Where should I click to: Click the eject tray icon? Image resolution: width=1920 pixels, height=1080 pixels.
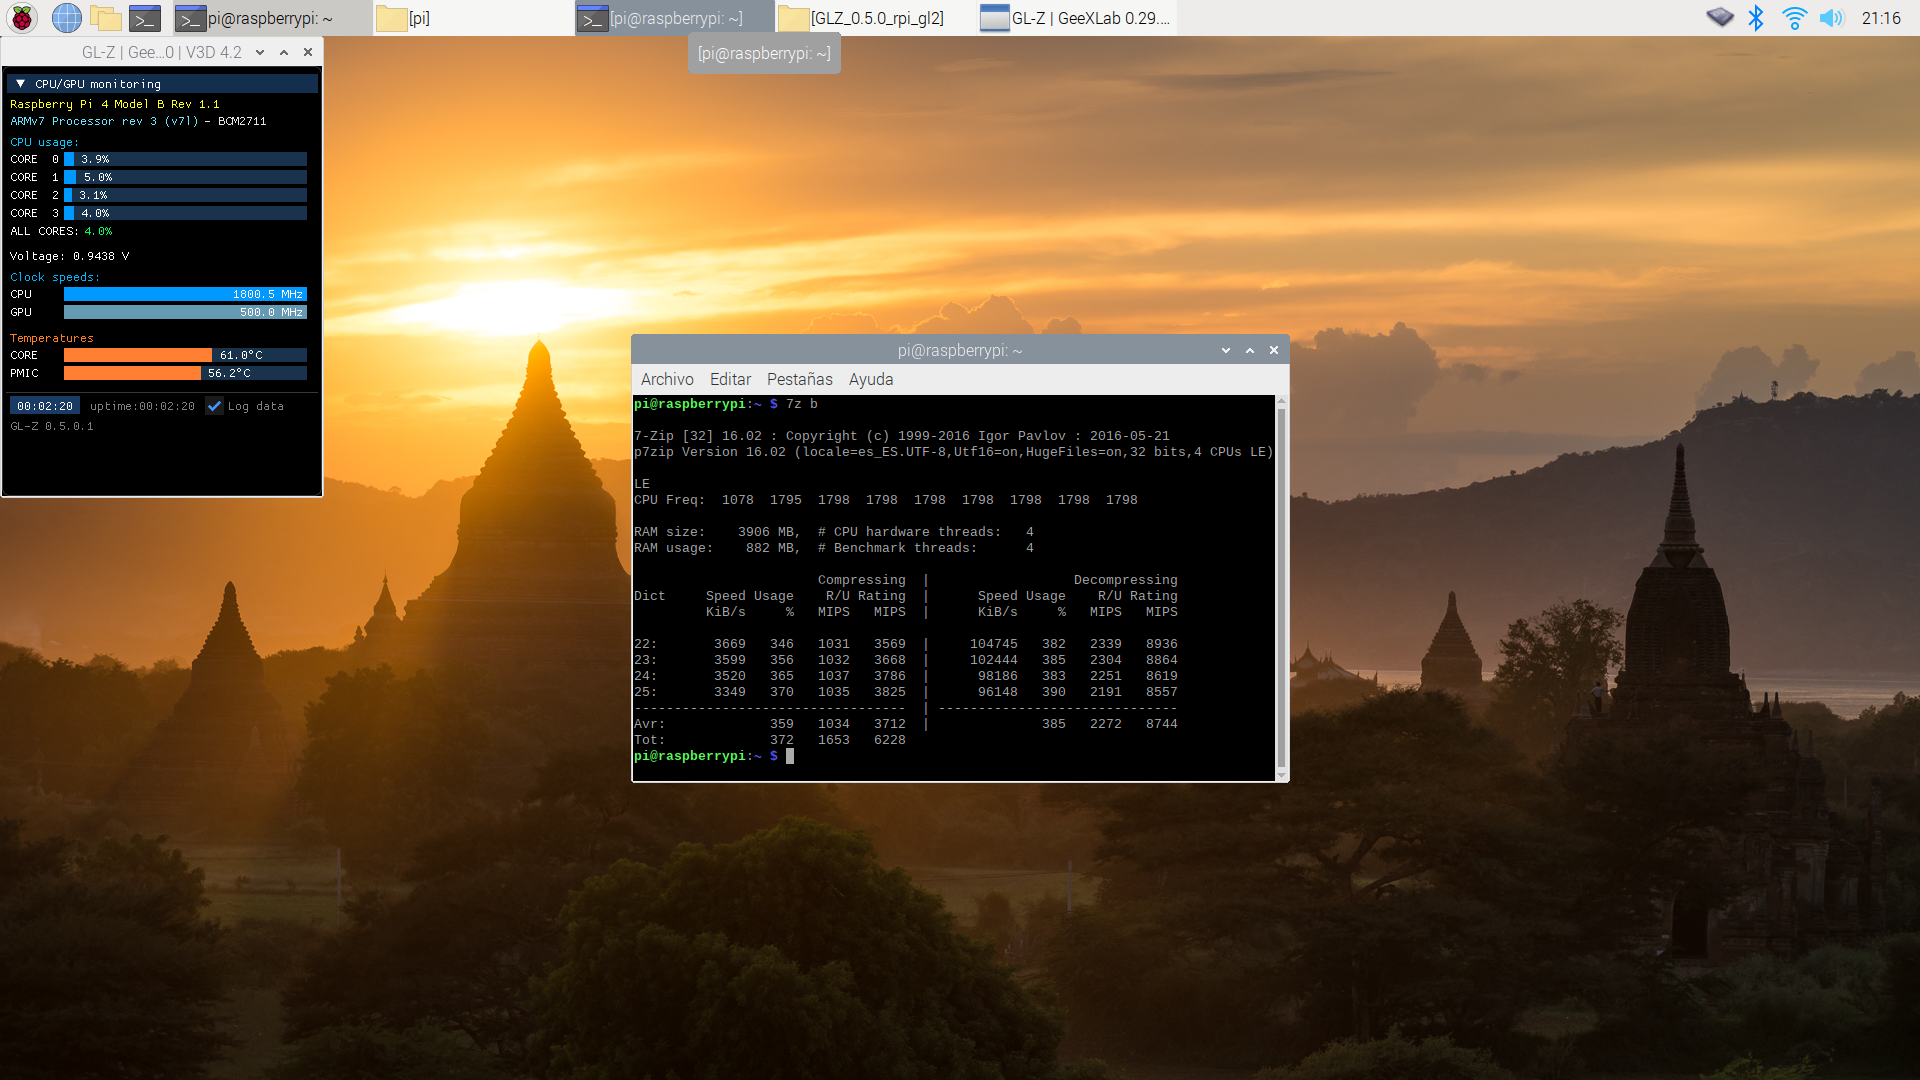[x=1719, y=18]
